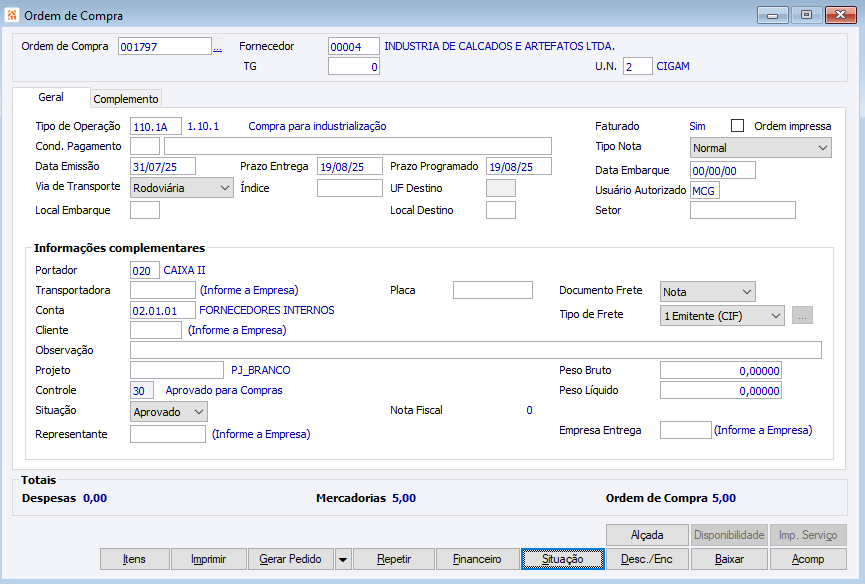
Task: Focus the Índice field
Action: (x=350, y=188)
